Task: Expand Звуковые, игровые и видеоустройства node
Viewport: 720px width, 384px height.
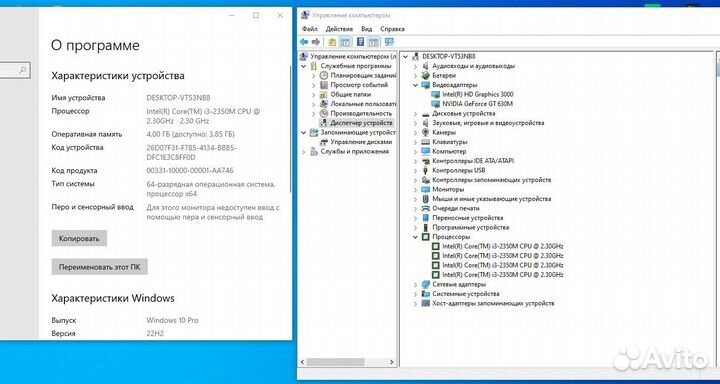Action: pyautogui.click(x=415, y=123)
